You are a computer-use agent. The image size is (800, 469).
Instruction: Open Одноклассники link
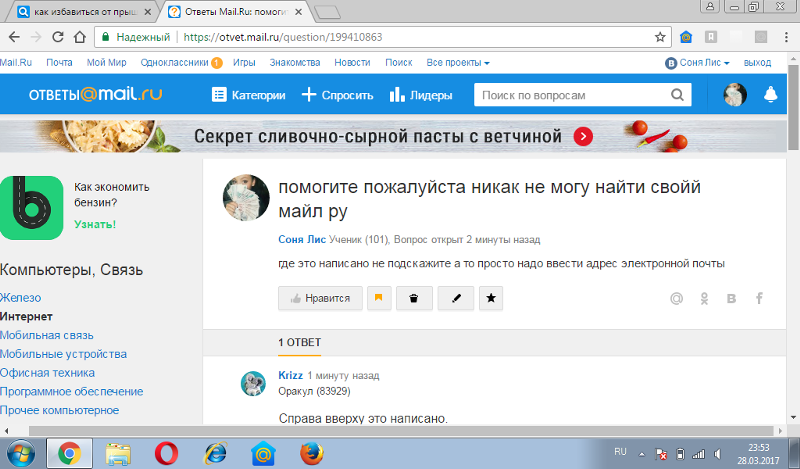click(174, 63)
